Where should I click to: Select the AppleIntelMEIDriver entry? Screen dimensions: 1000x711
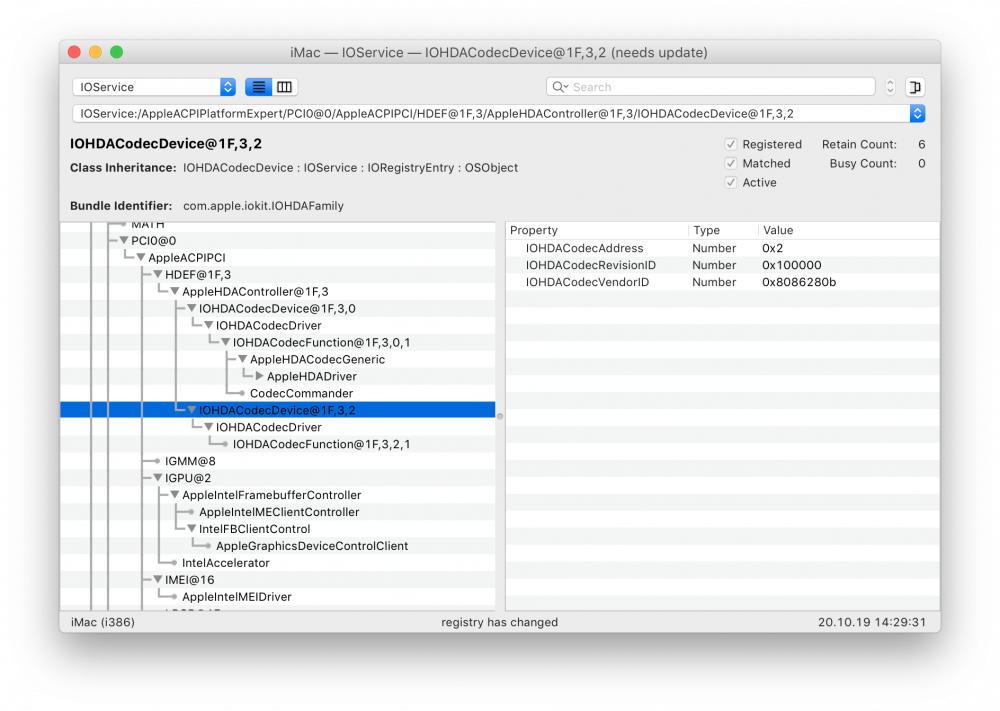click(237, 596)
